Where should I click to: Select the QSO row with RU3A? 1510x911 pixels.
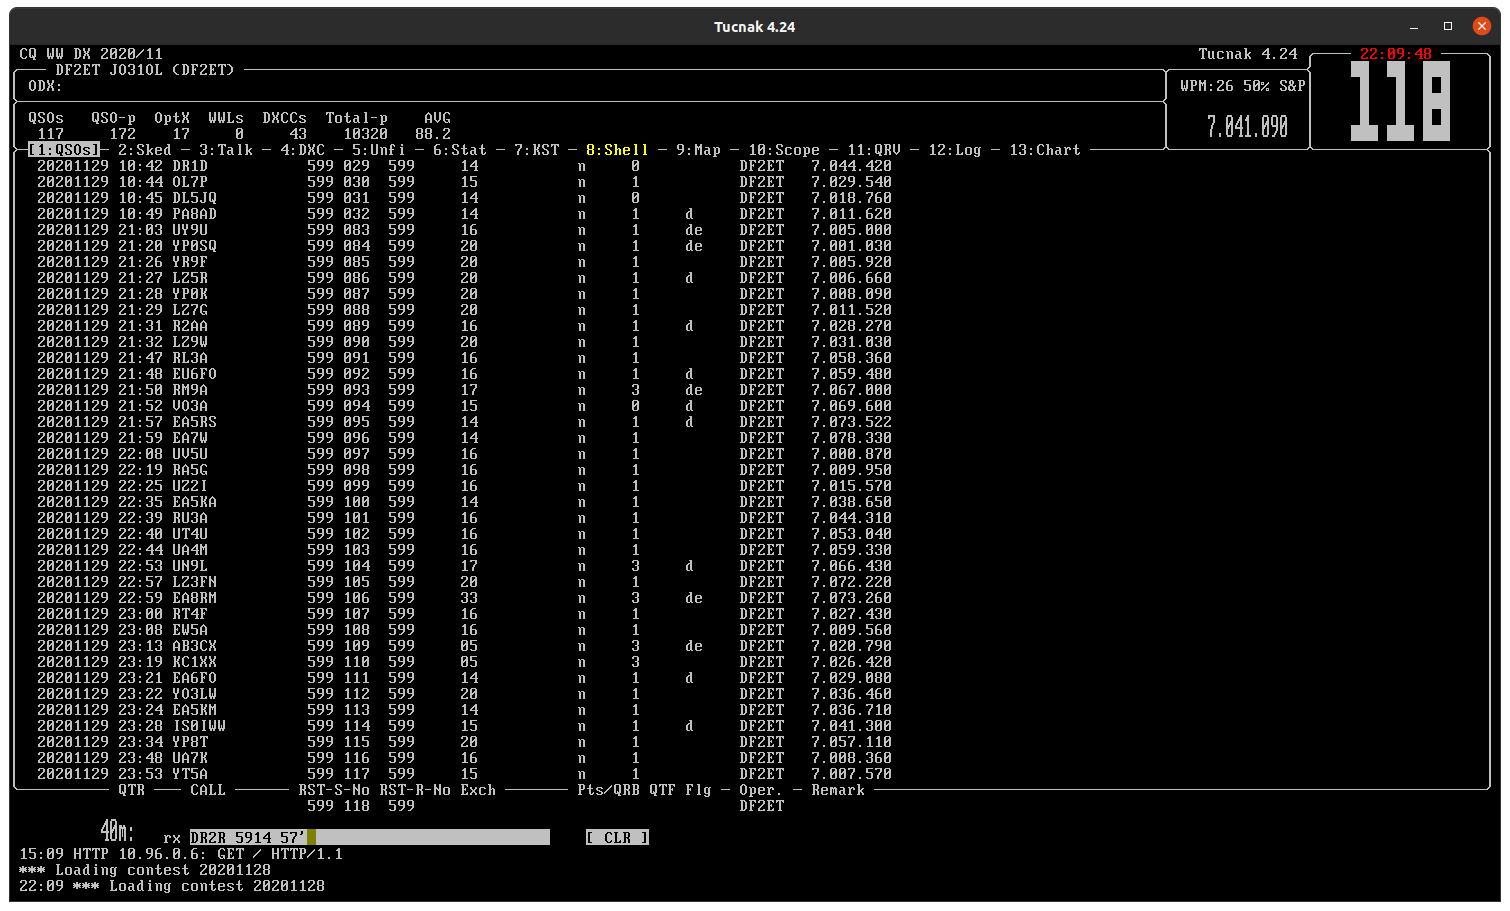click(x=464, y=518)
